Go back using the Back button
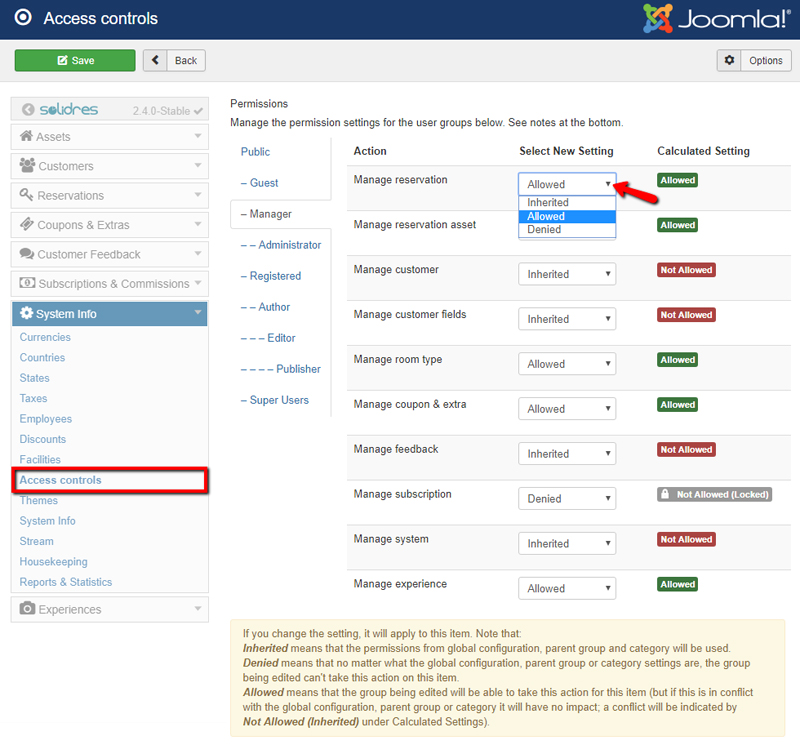 tap(174, 60)
